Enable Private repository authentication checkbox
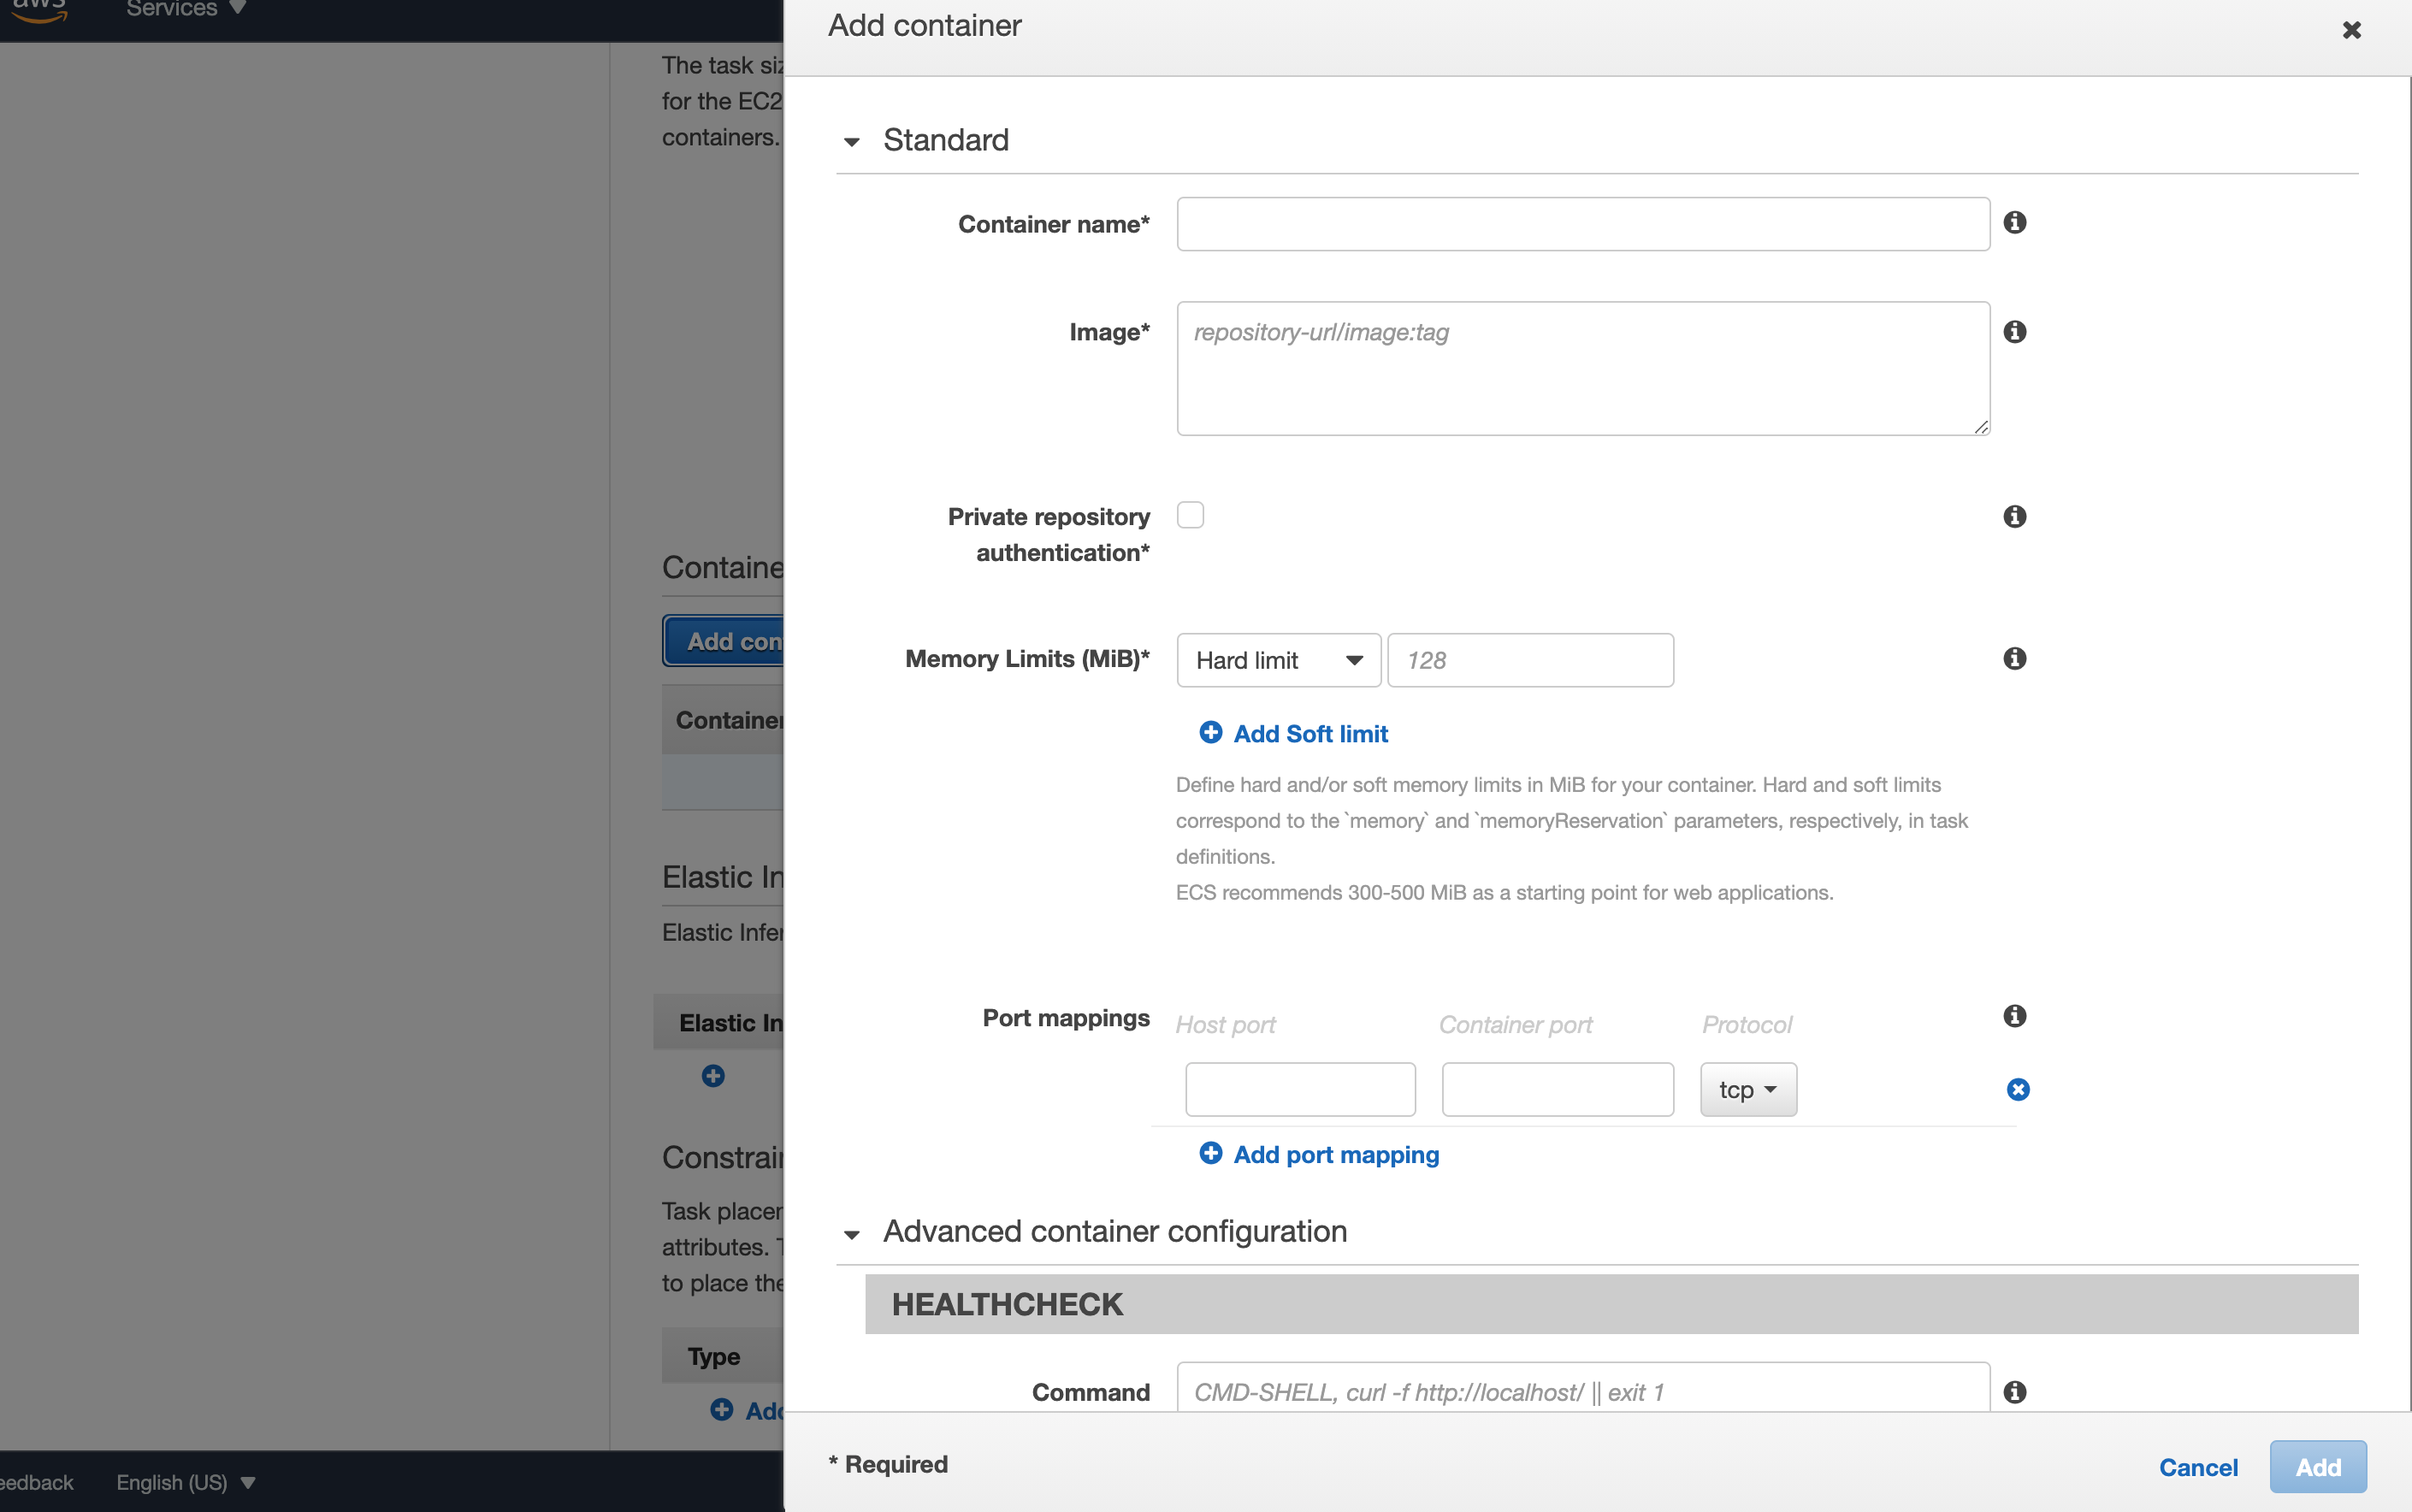Screen dimensions: 2412x1512 [x=1190, y=515]
